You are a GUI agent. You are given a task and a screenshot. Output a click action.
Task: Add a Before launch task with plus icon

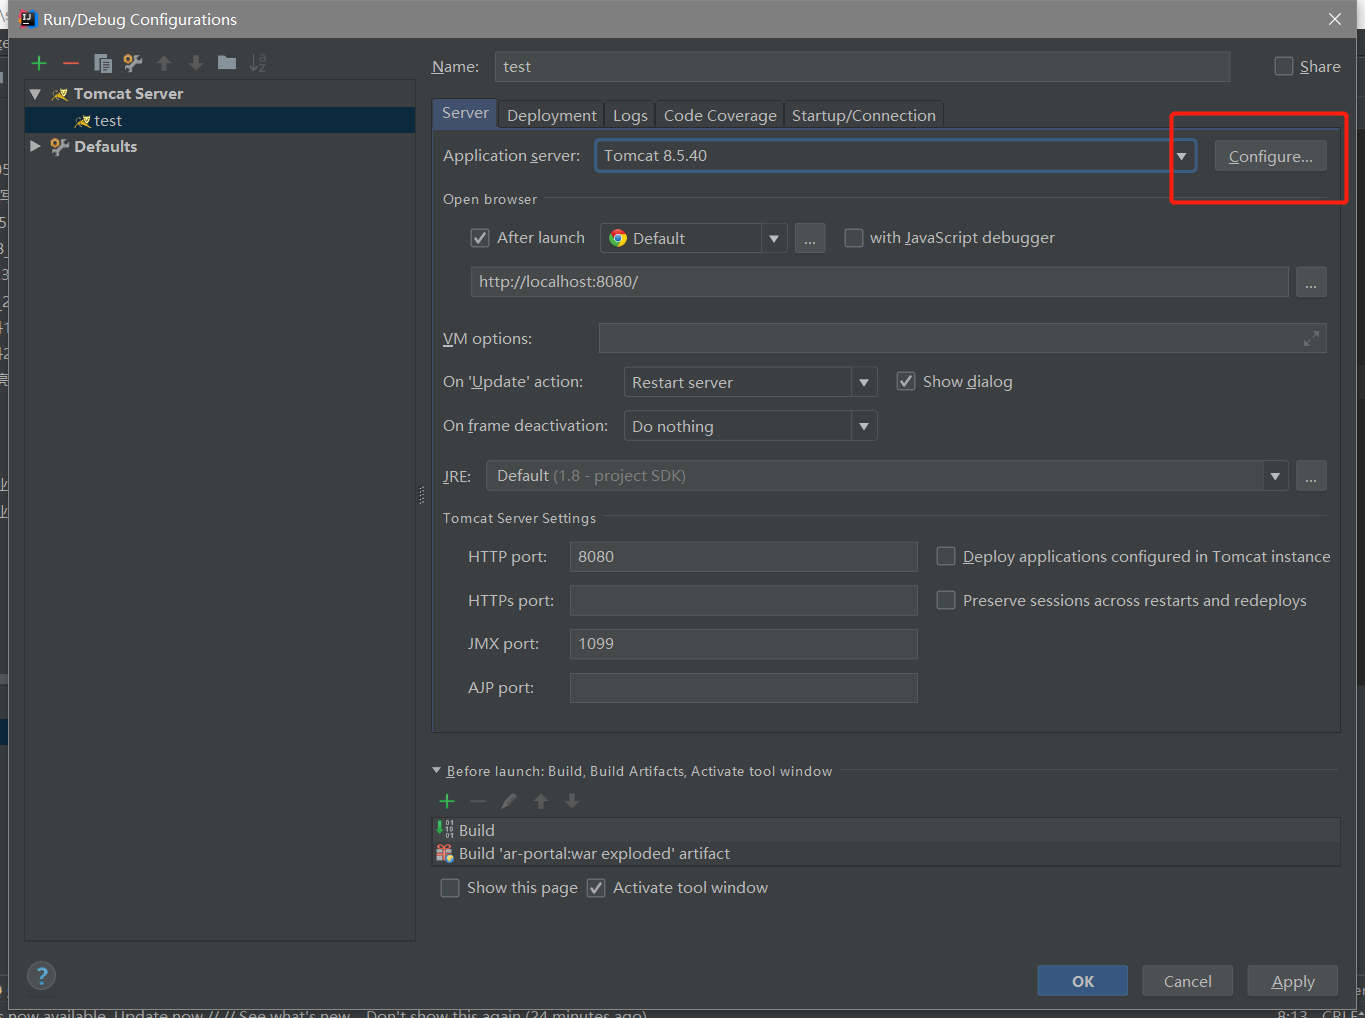tap(447, 801)
